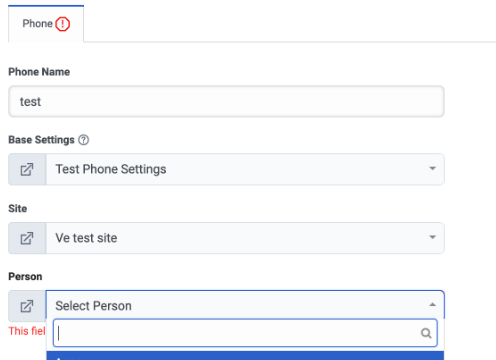Click the Base Settings help question mark icon
Image resolution: width=496 pixels, height=360 pixels.
(x=83, y=140)
